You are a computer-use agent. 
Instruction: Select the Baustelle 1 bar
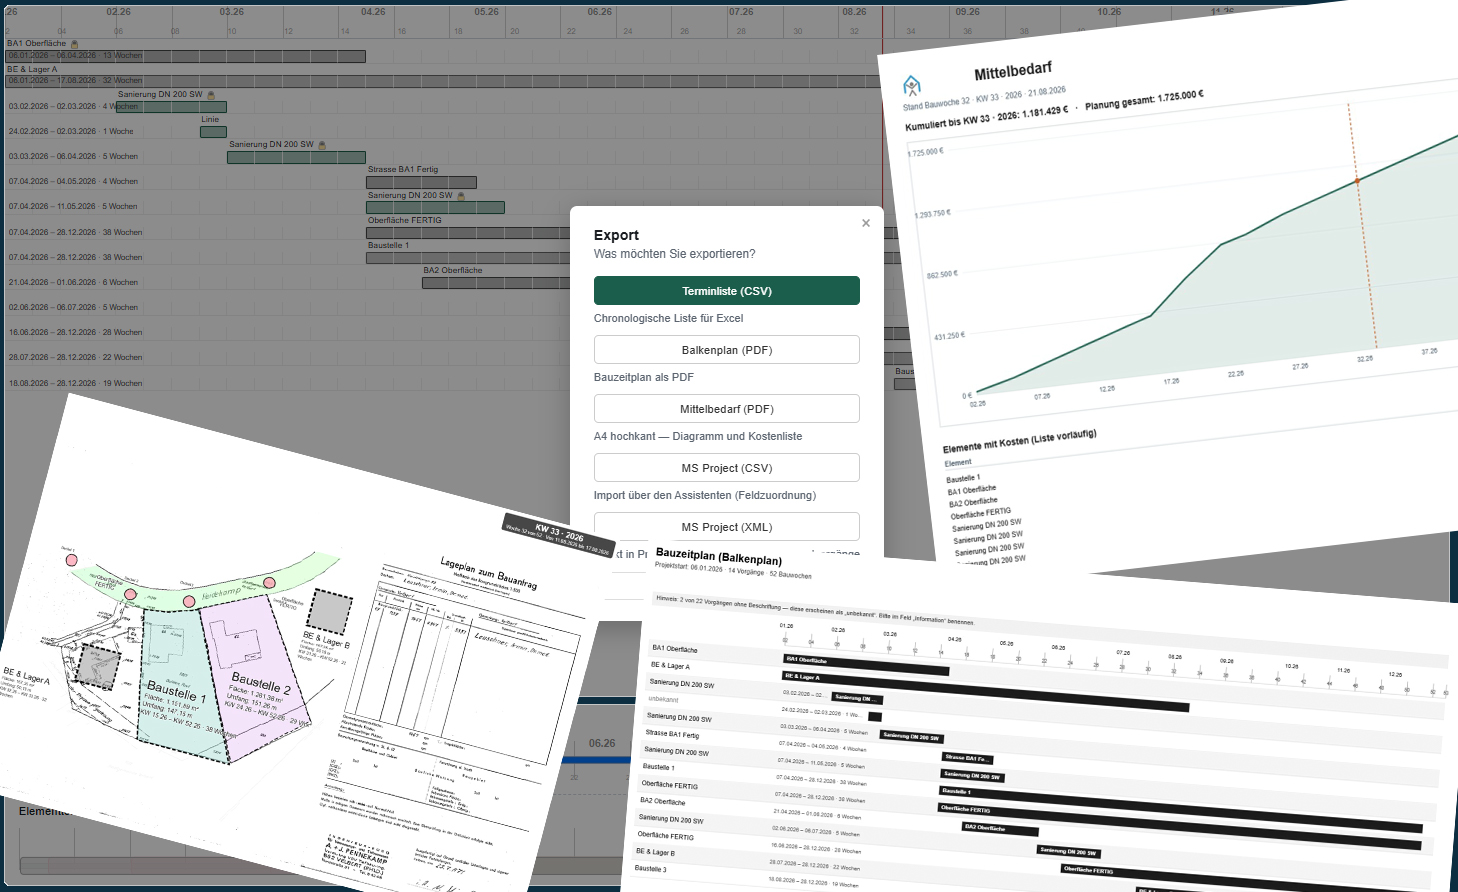pos(468,258)
